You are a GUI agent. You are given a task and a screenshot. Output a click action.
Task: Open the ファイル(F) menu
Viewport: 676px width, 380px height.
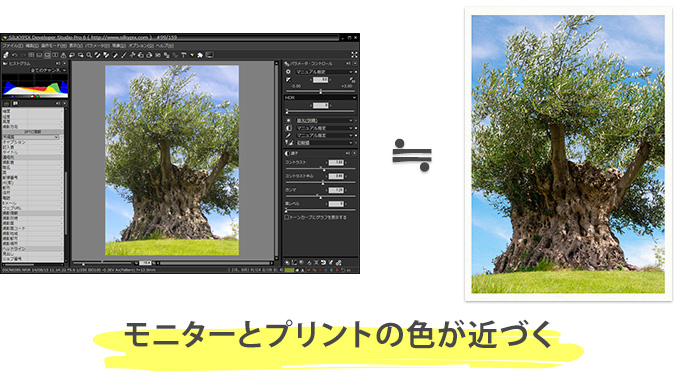[x=13, y=46]
